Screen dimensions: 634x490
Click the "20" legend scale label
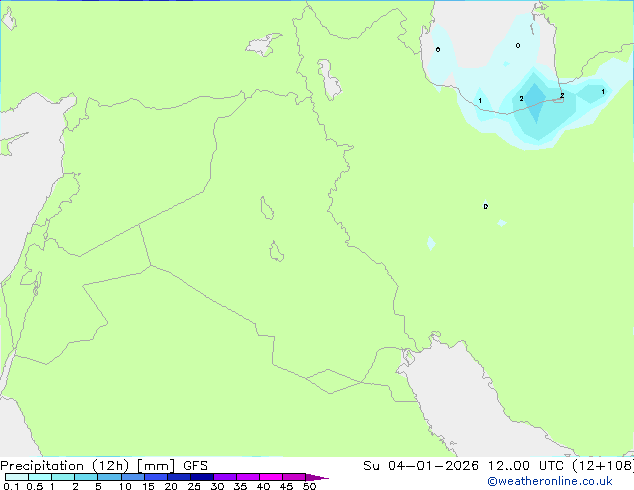coord(171,486)
